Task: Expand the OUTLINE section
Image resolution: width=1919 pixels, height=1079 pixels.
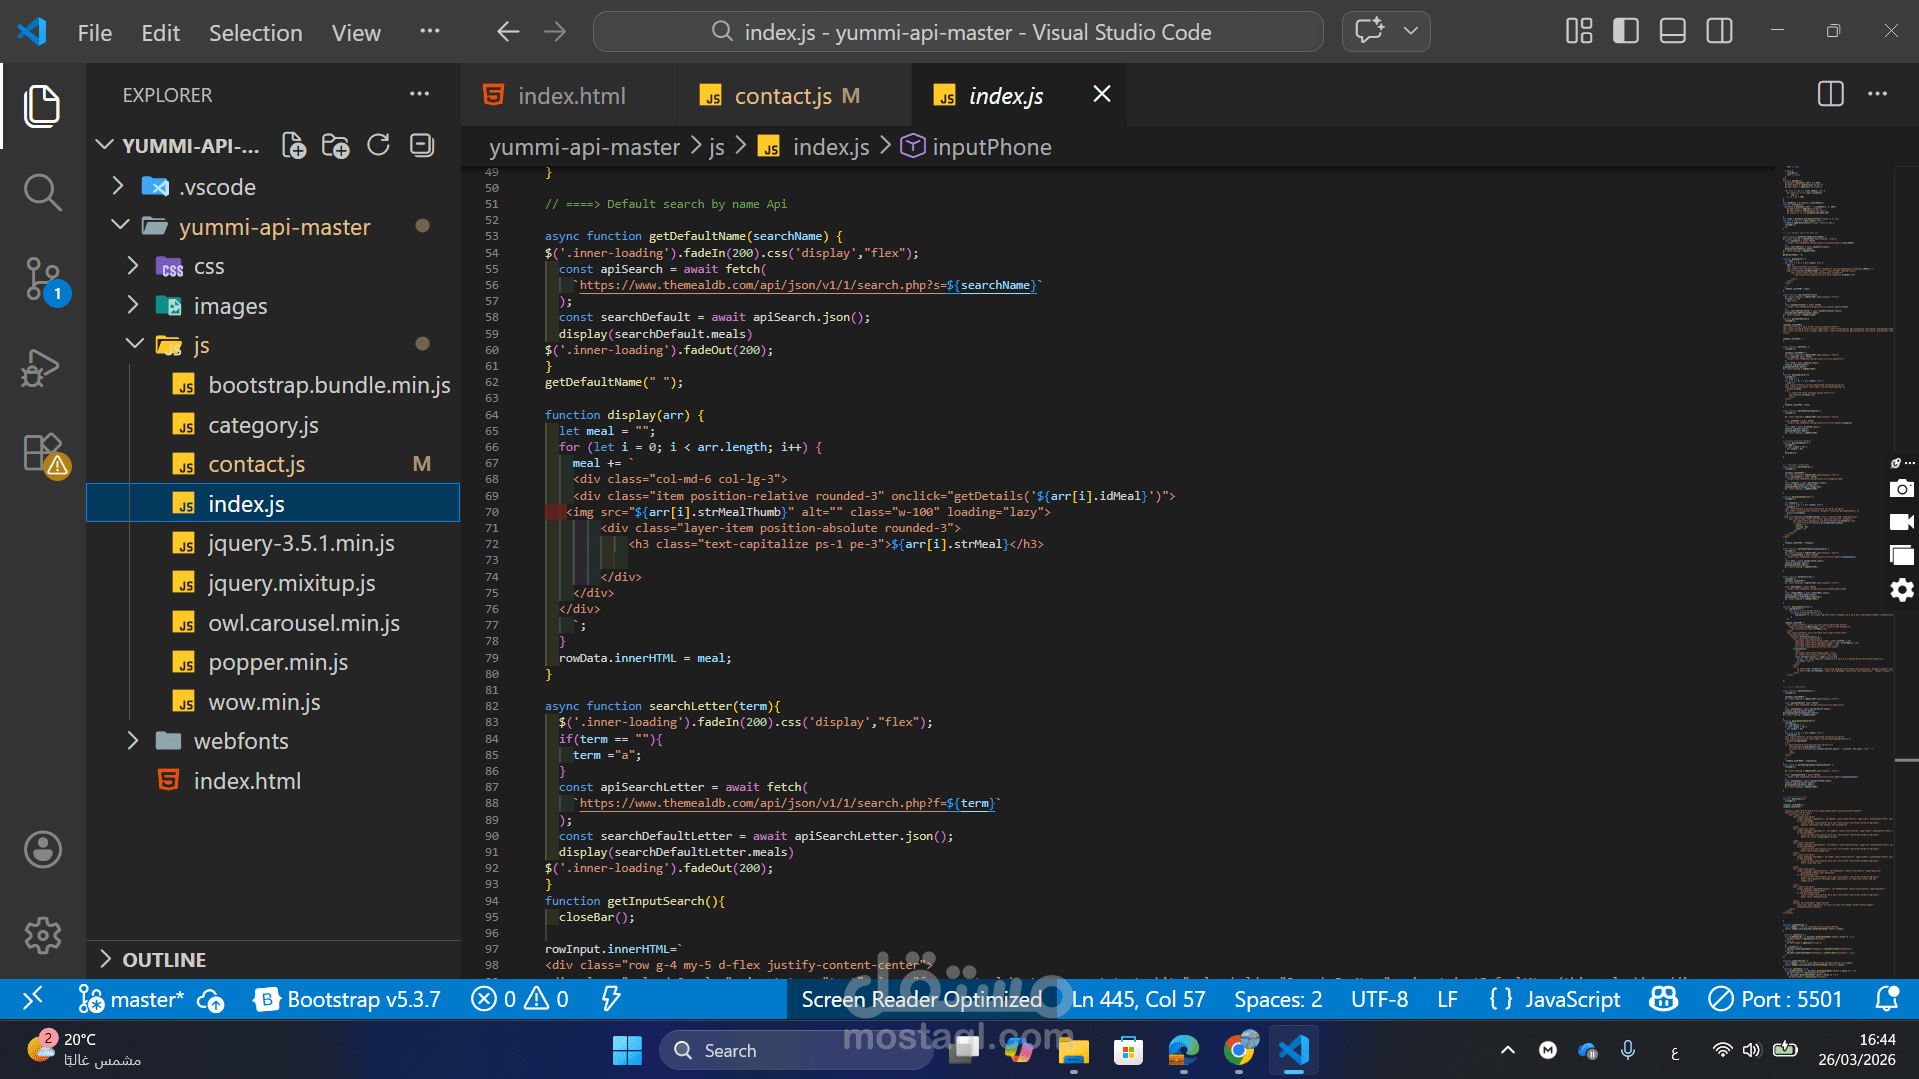Action: (164, 959)
